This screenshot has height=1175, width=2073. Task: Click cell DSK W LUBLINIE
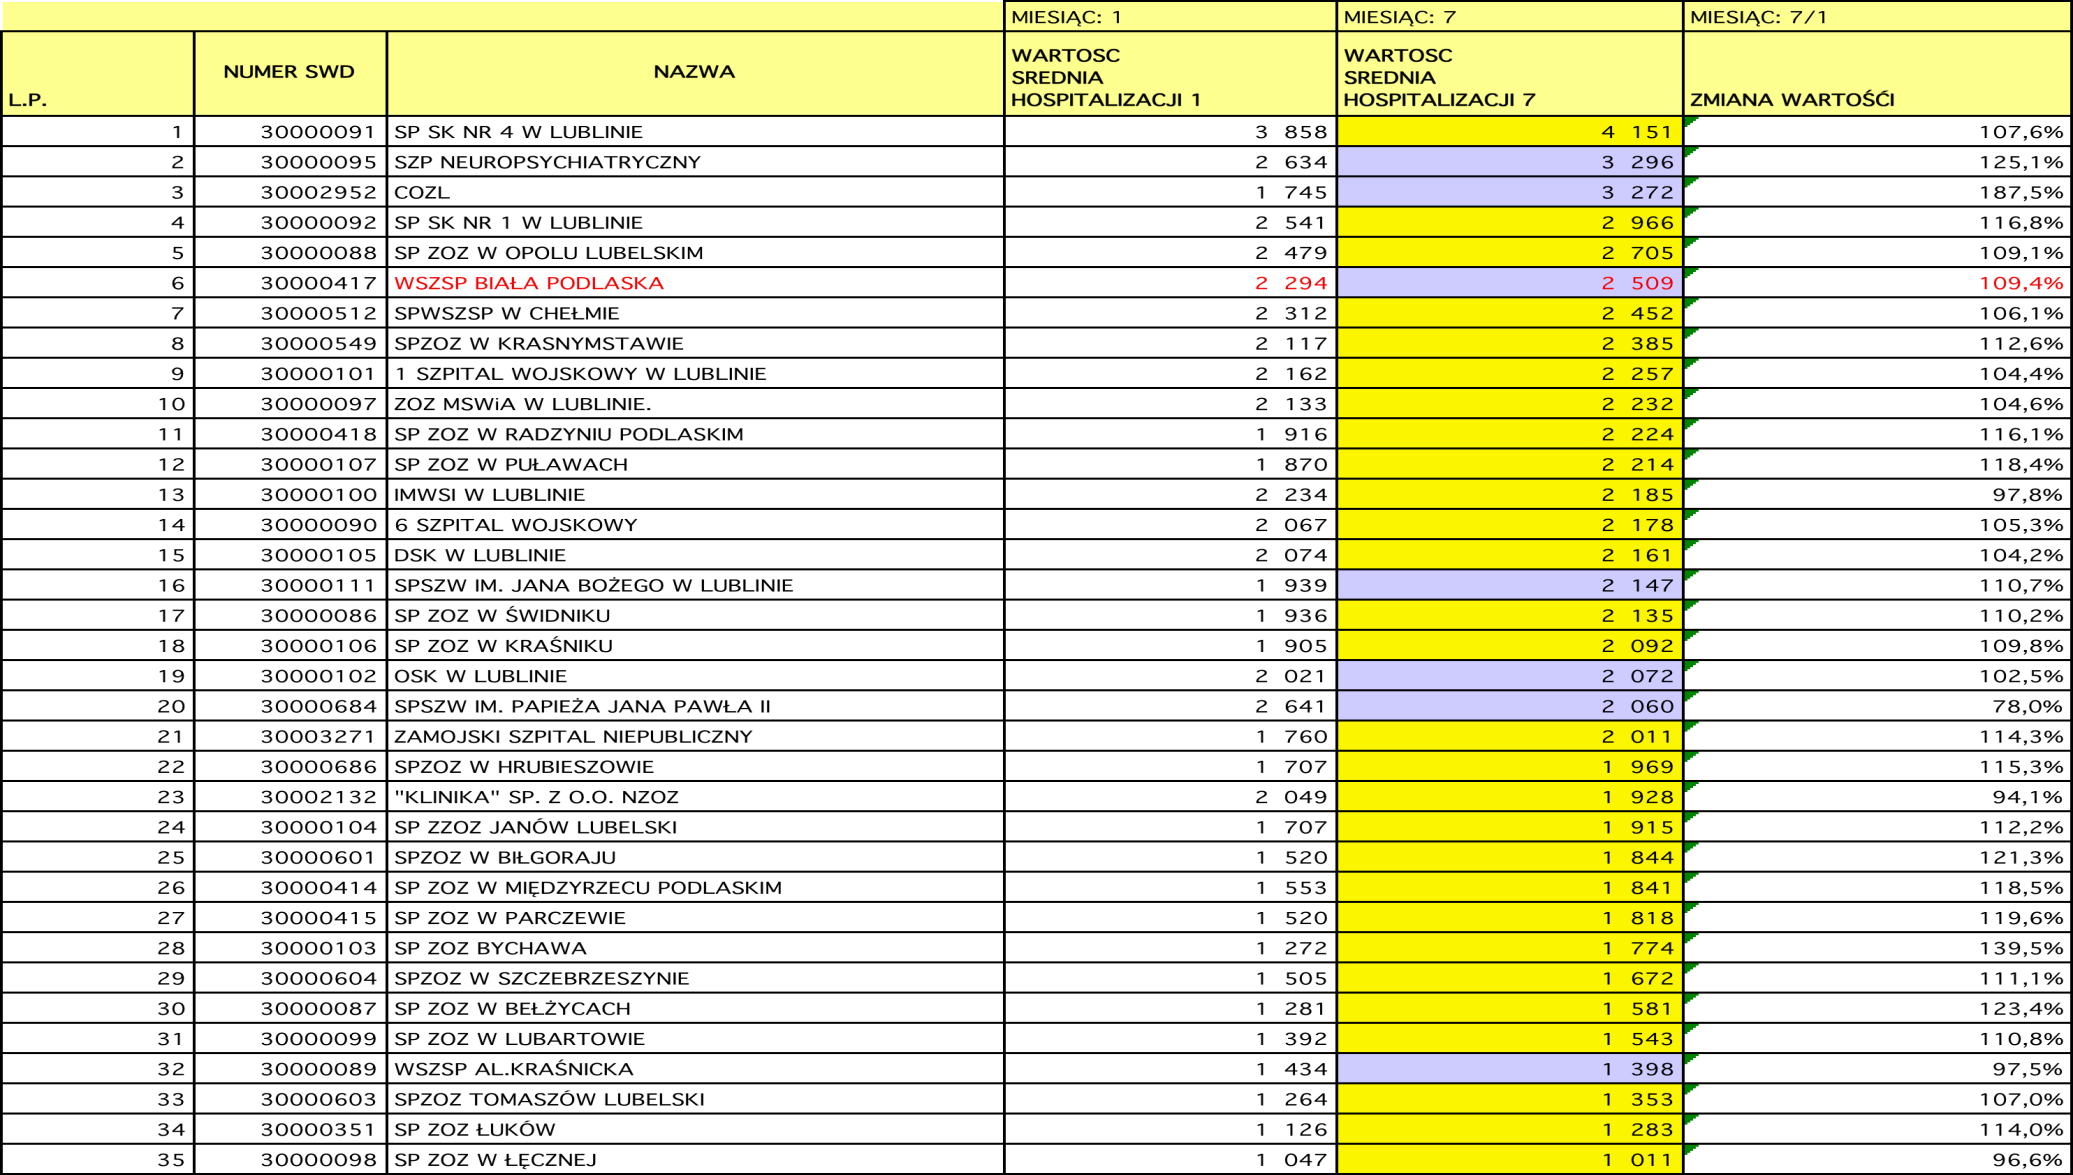point(695,555)
